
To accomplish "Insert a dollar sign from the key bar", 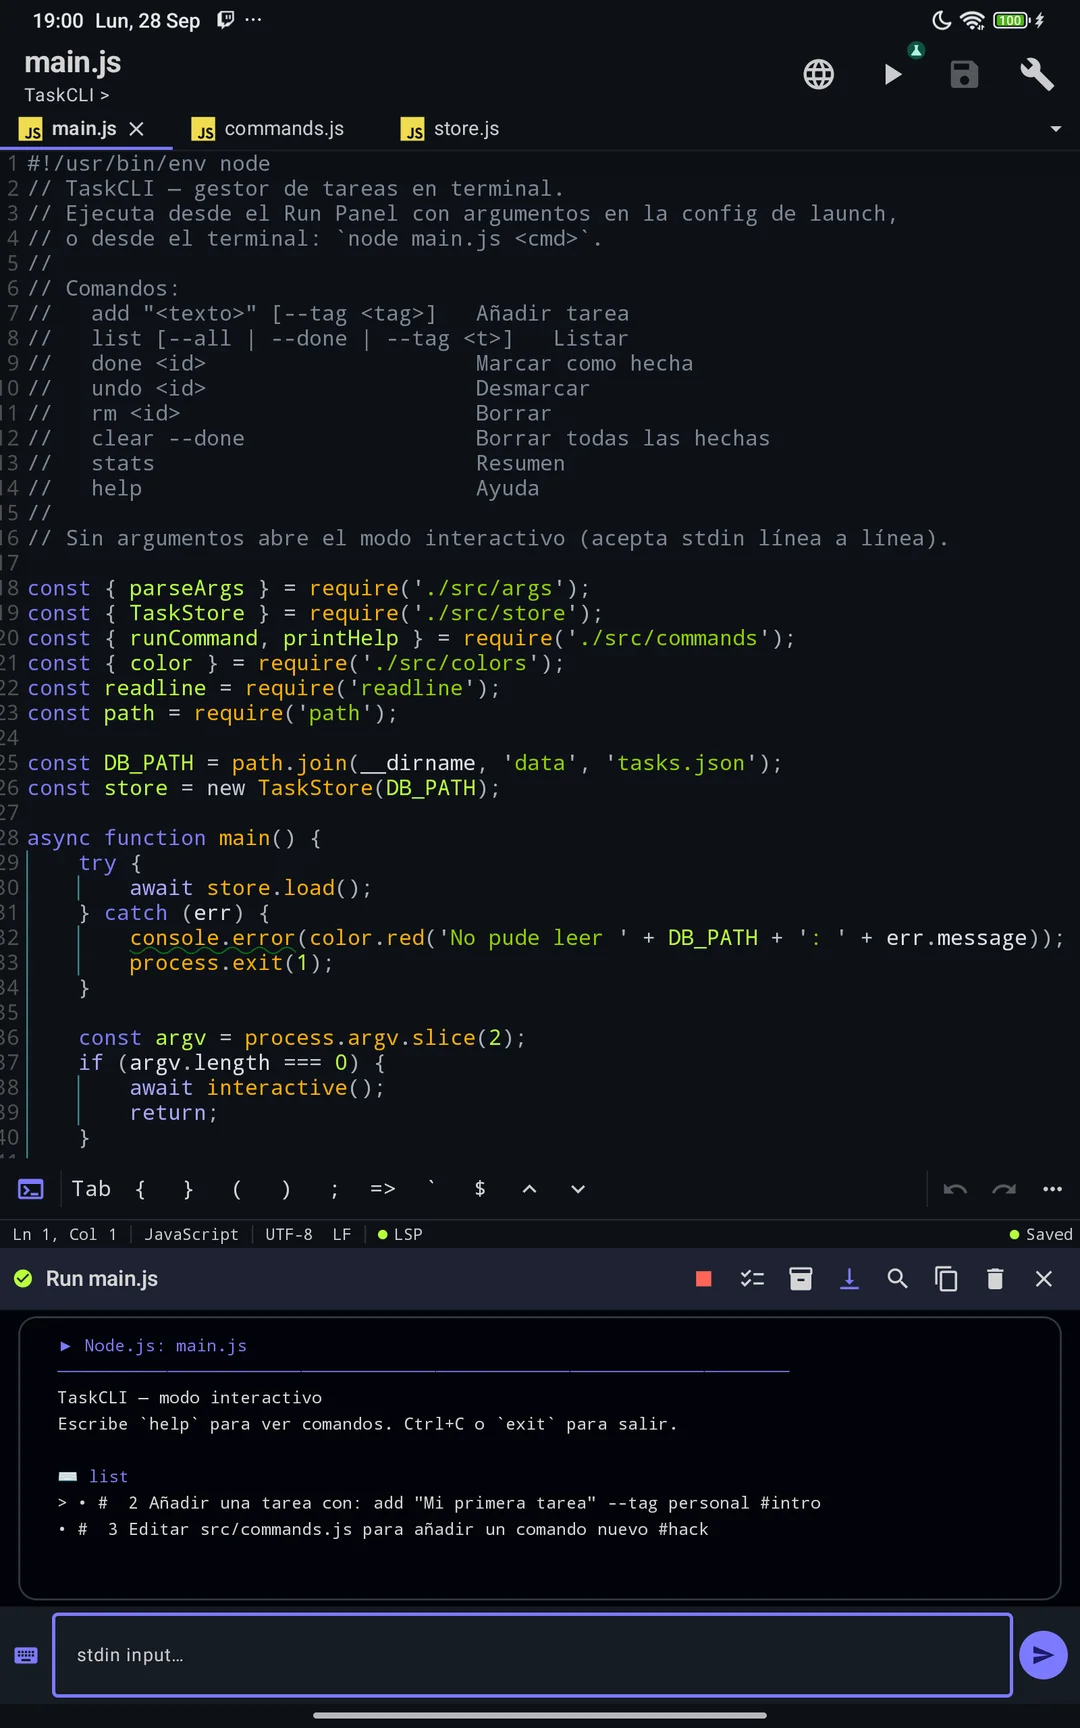I will click(480, 1189).
